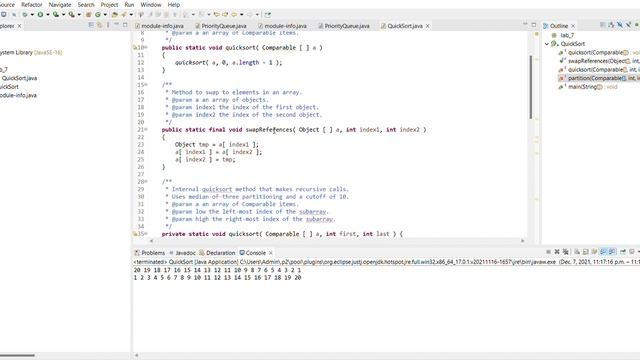Switch to the Declaration tab

[217, 253]
